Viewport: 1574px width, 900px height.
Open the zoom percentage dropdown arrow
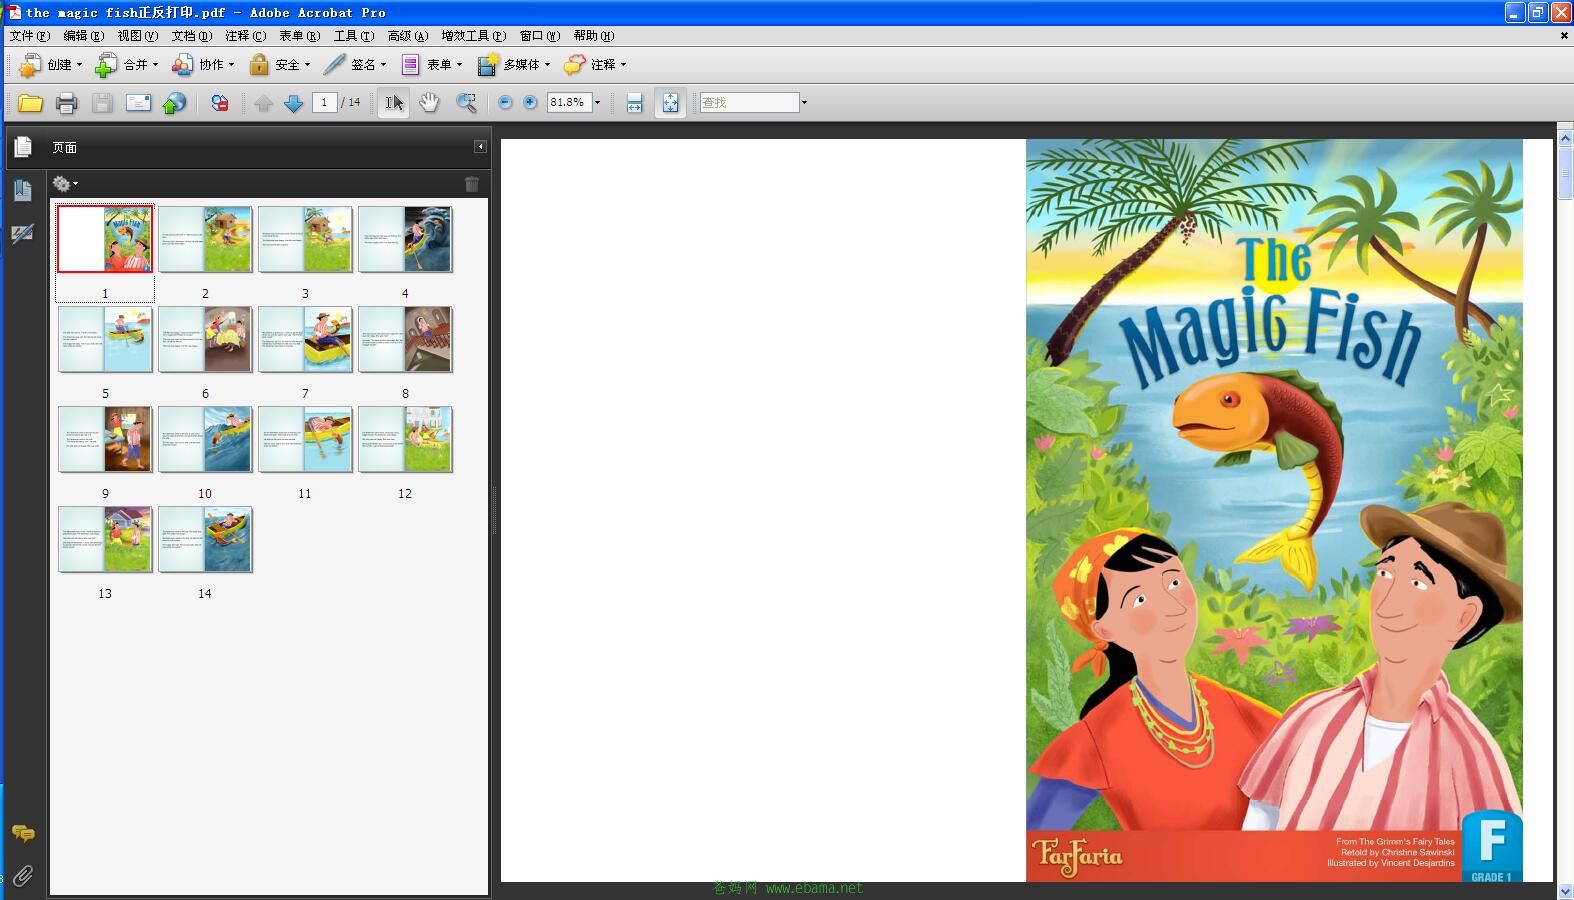tap(598, 102)
